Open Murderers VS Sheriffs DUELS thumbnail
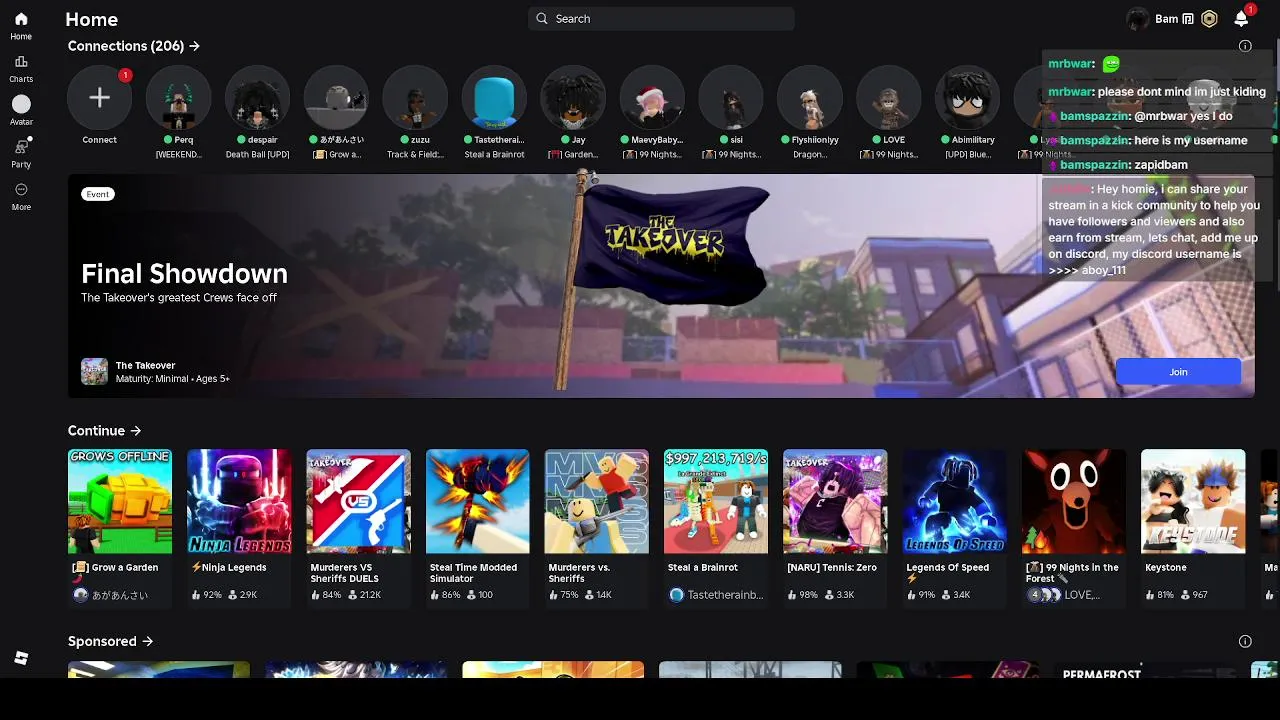 [x=358, y=501]
